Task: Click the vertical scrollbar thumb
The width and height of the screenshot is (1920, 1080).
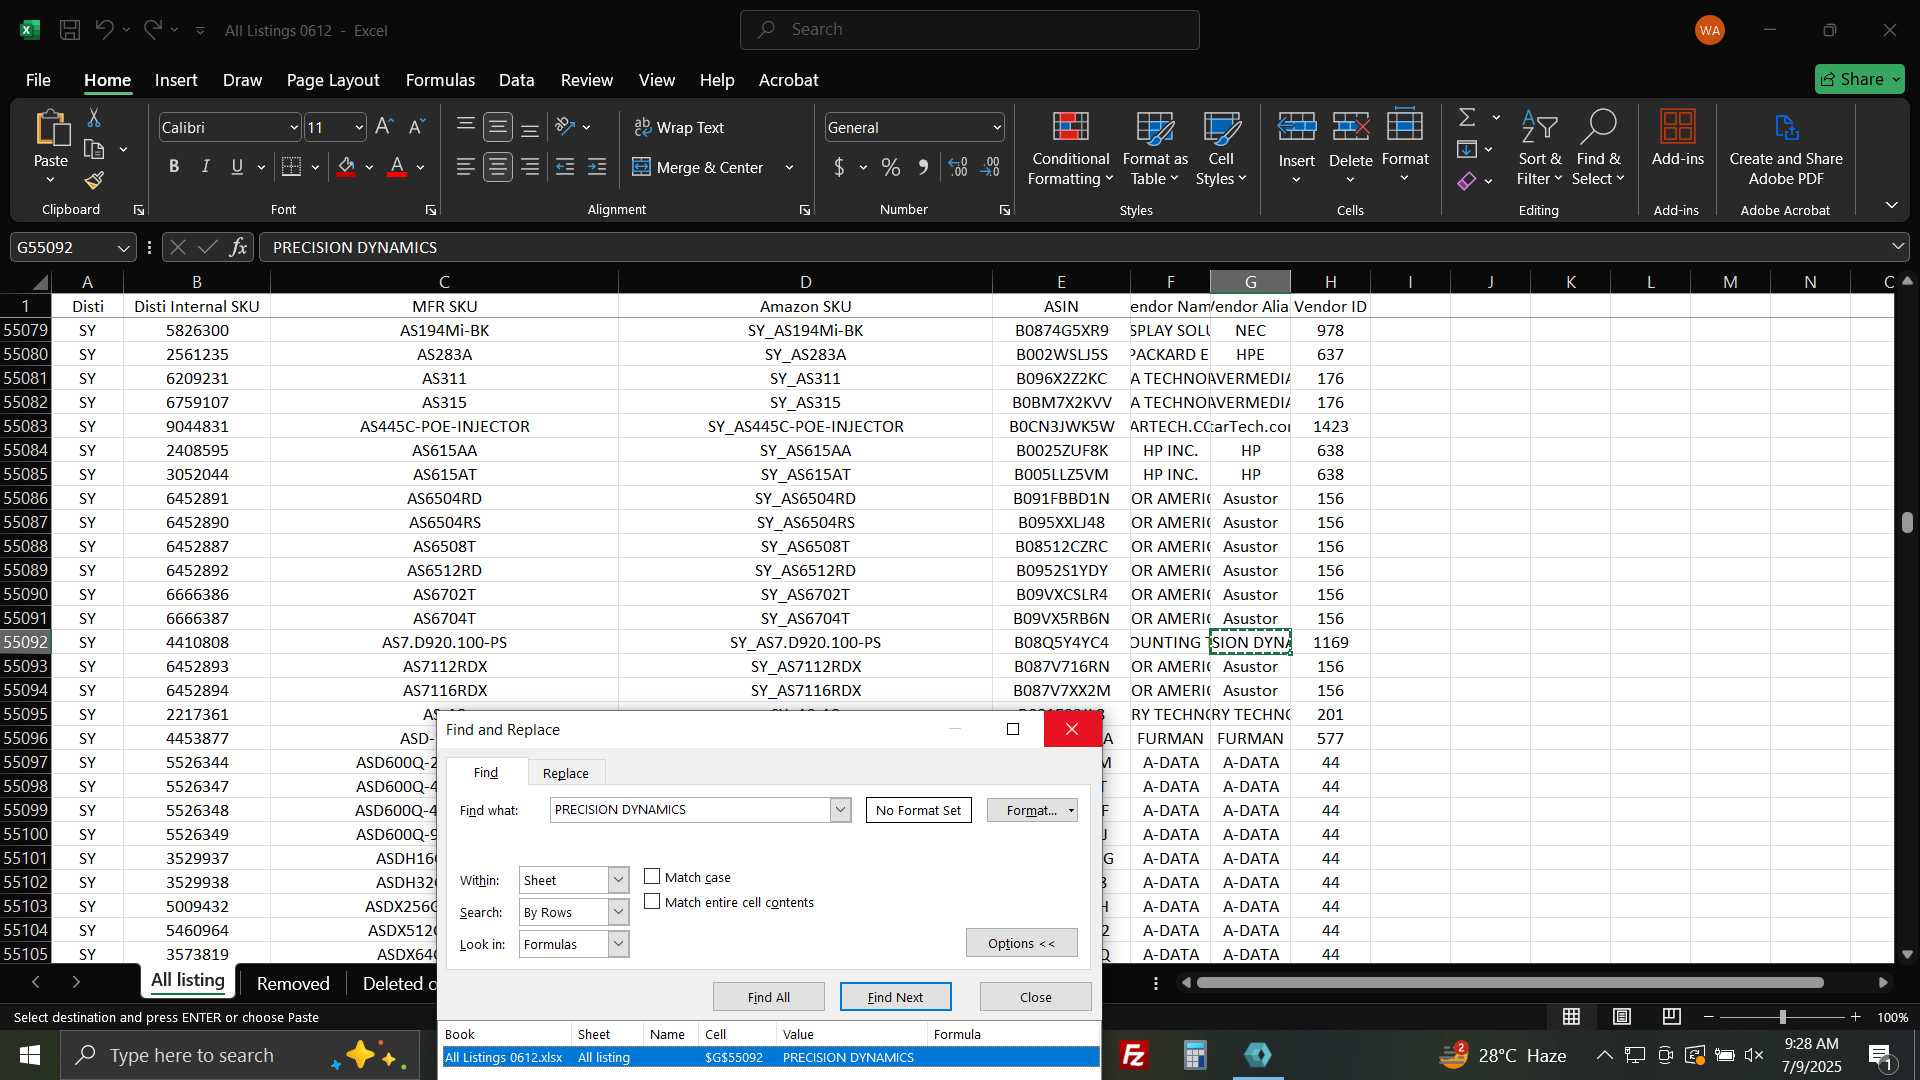Action: [x=1907, y=522]
